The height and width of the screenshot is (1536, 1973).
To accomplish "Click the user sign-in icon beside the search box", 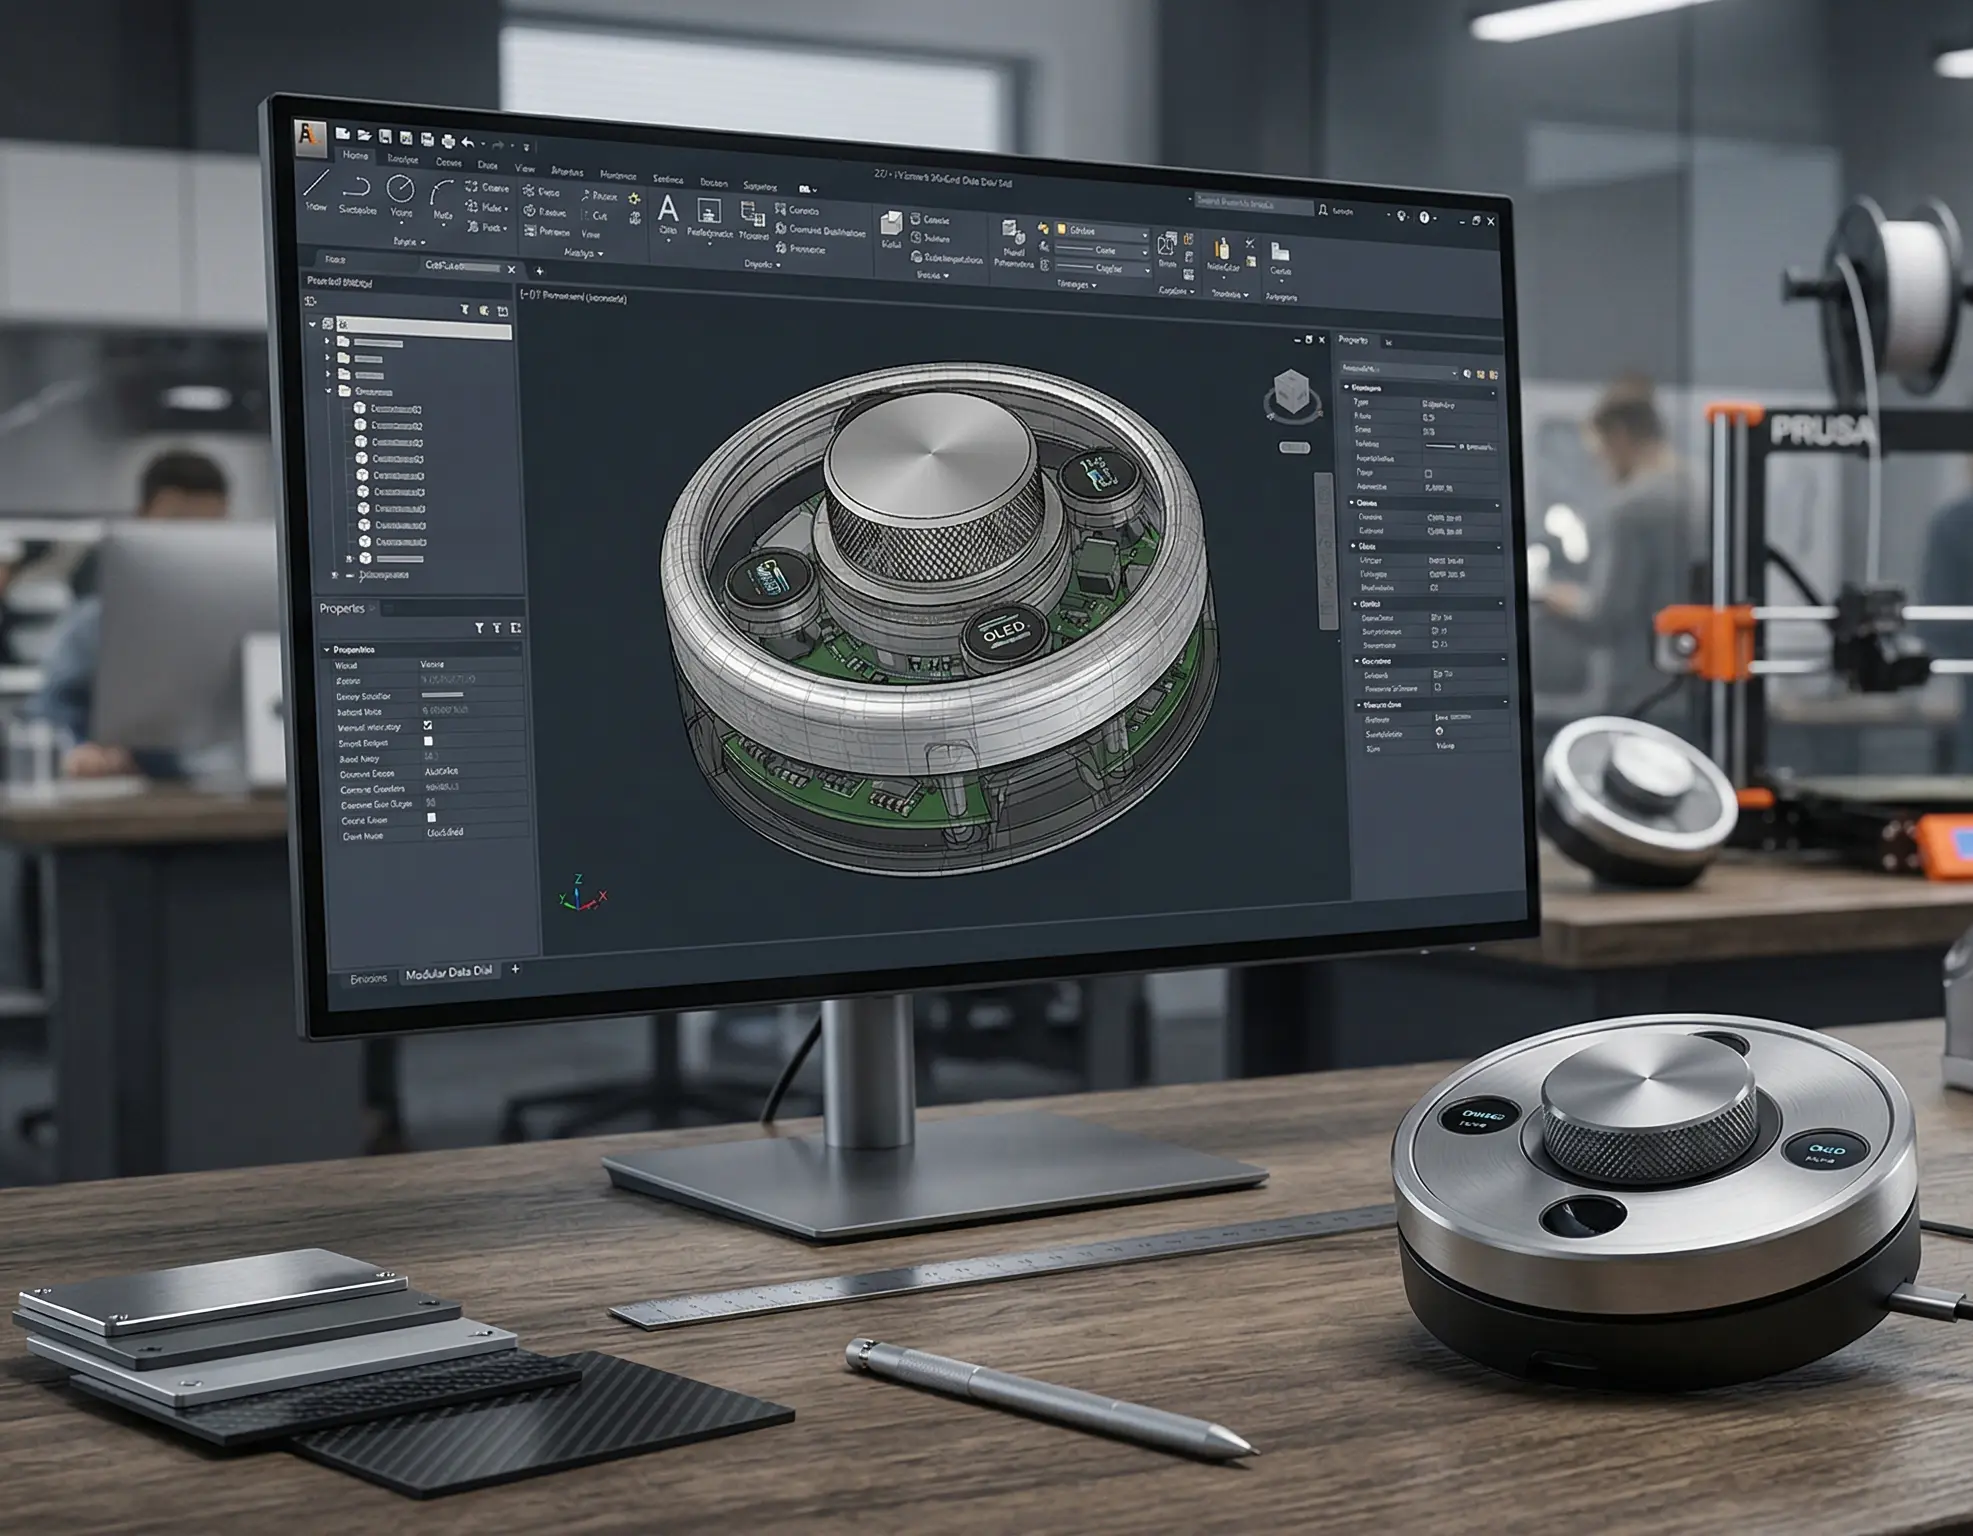I will pos(1323,210).
